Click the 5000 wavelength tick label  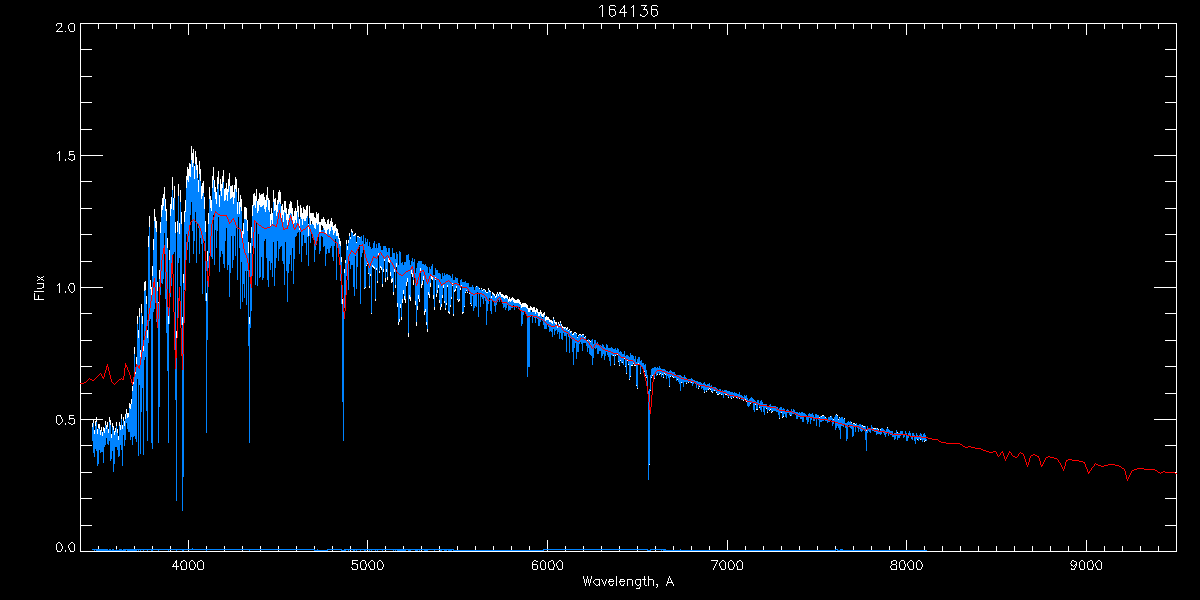[x=368, y=566]
